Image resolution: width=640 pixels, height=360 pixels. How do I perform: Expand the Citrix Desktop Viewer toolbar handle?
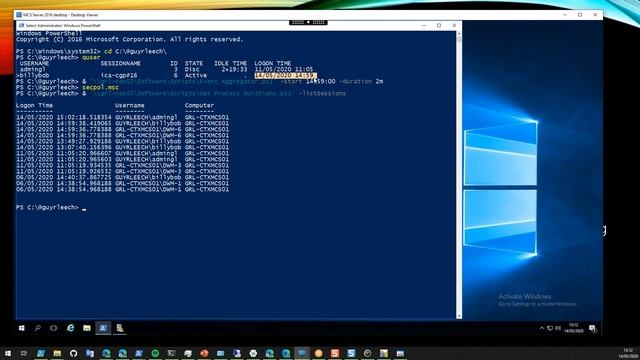pyautogui.click(x=308, y=22)
